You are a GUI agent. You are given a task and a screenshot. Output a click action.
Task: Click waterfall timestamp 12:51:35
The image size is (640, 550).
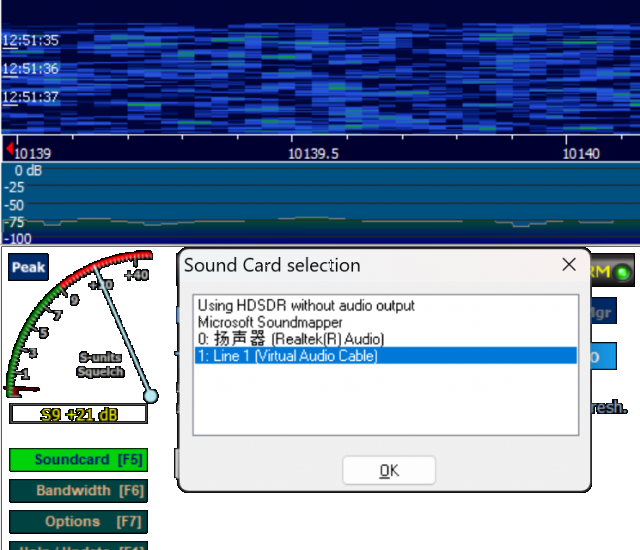[x=30, y=40]
